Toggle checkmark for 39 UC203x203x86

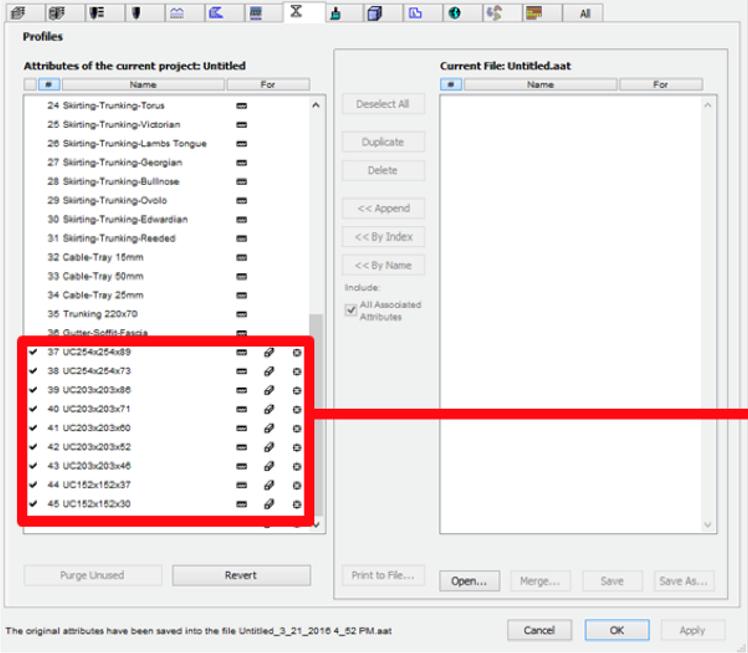click(33, 390)
